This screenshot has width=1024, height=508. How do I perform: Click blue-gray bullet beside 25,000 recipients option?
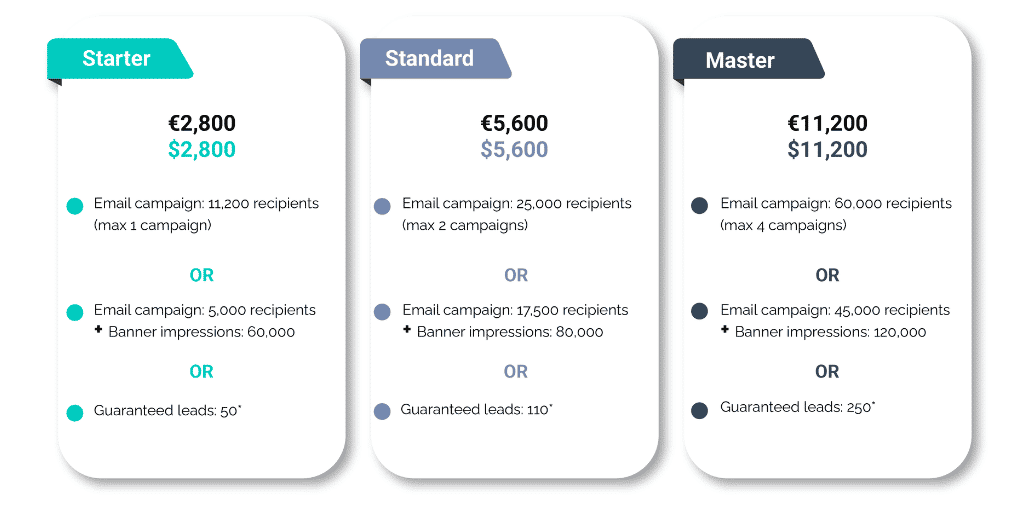[382, 207]
